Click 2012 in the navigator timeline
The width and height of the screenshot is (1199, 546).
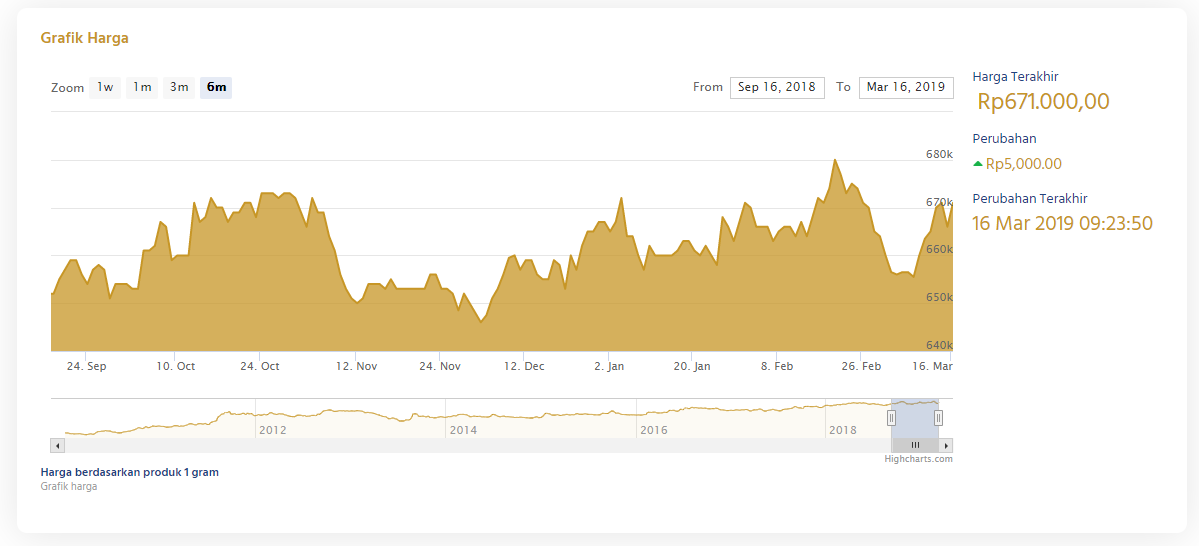coord(272,430)
